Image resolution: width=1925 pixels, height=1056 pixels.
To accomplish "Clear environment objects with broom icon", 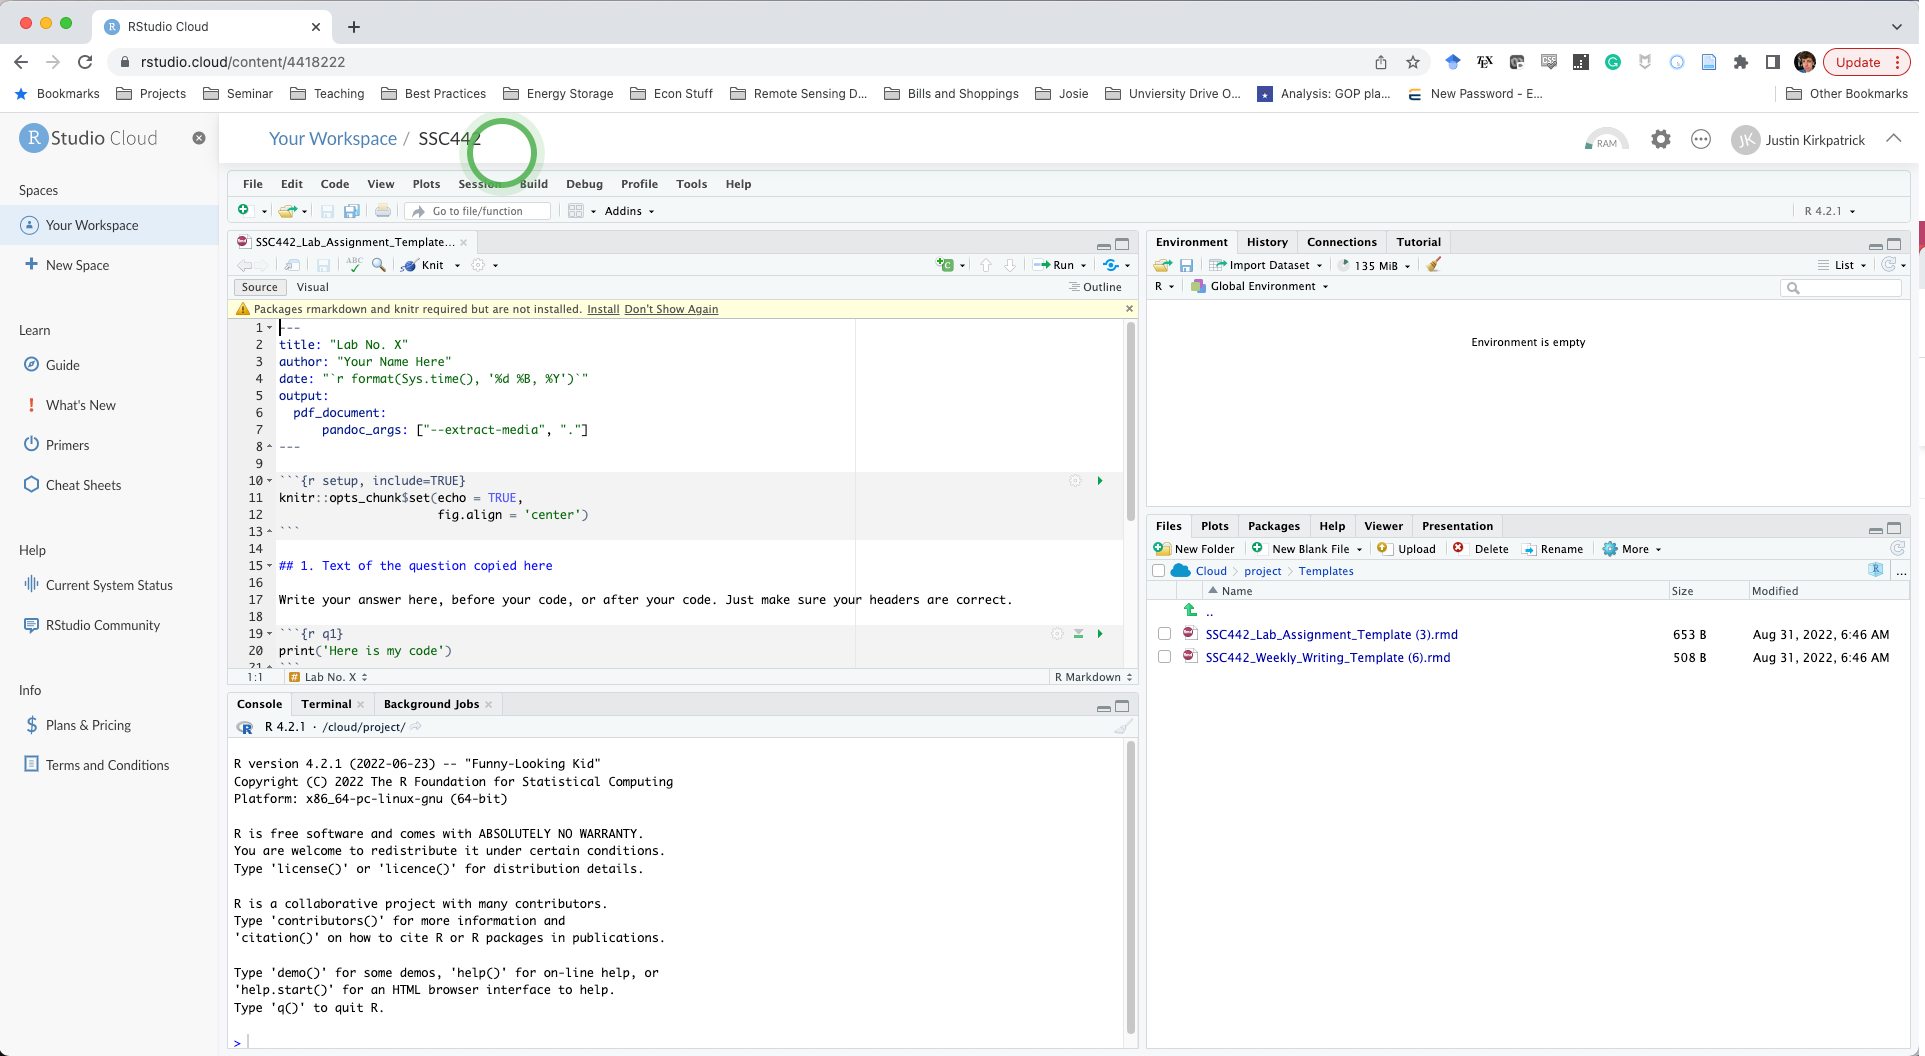I will click(x=1434, y=265).
